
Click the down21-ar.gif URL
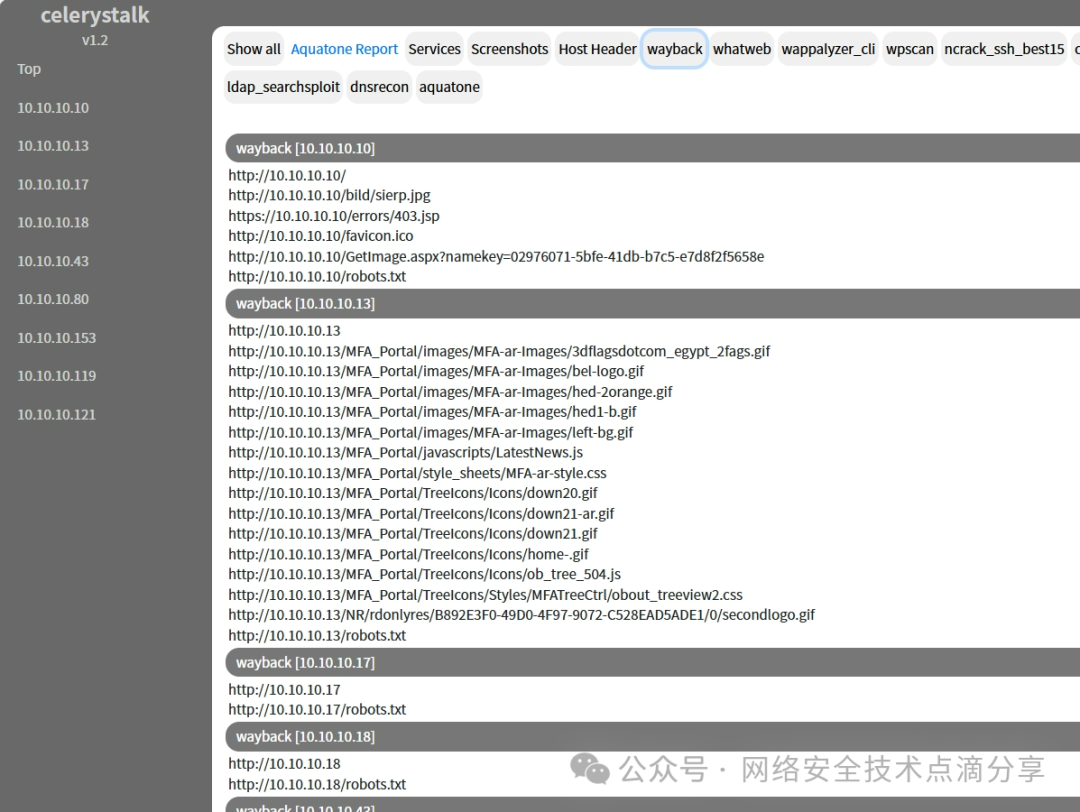(x=421, y=514)
